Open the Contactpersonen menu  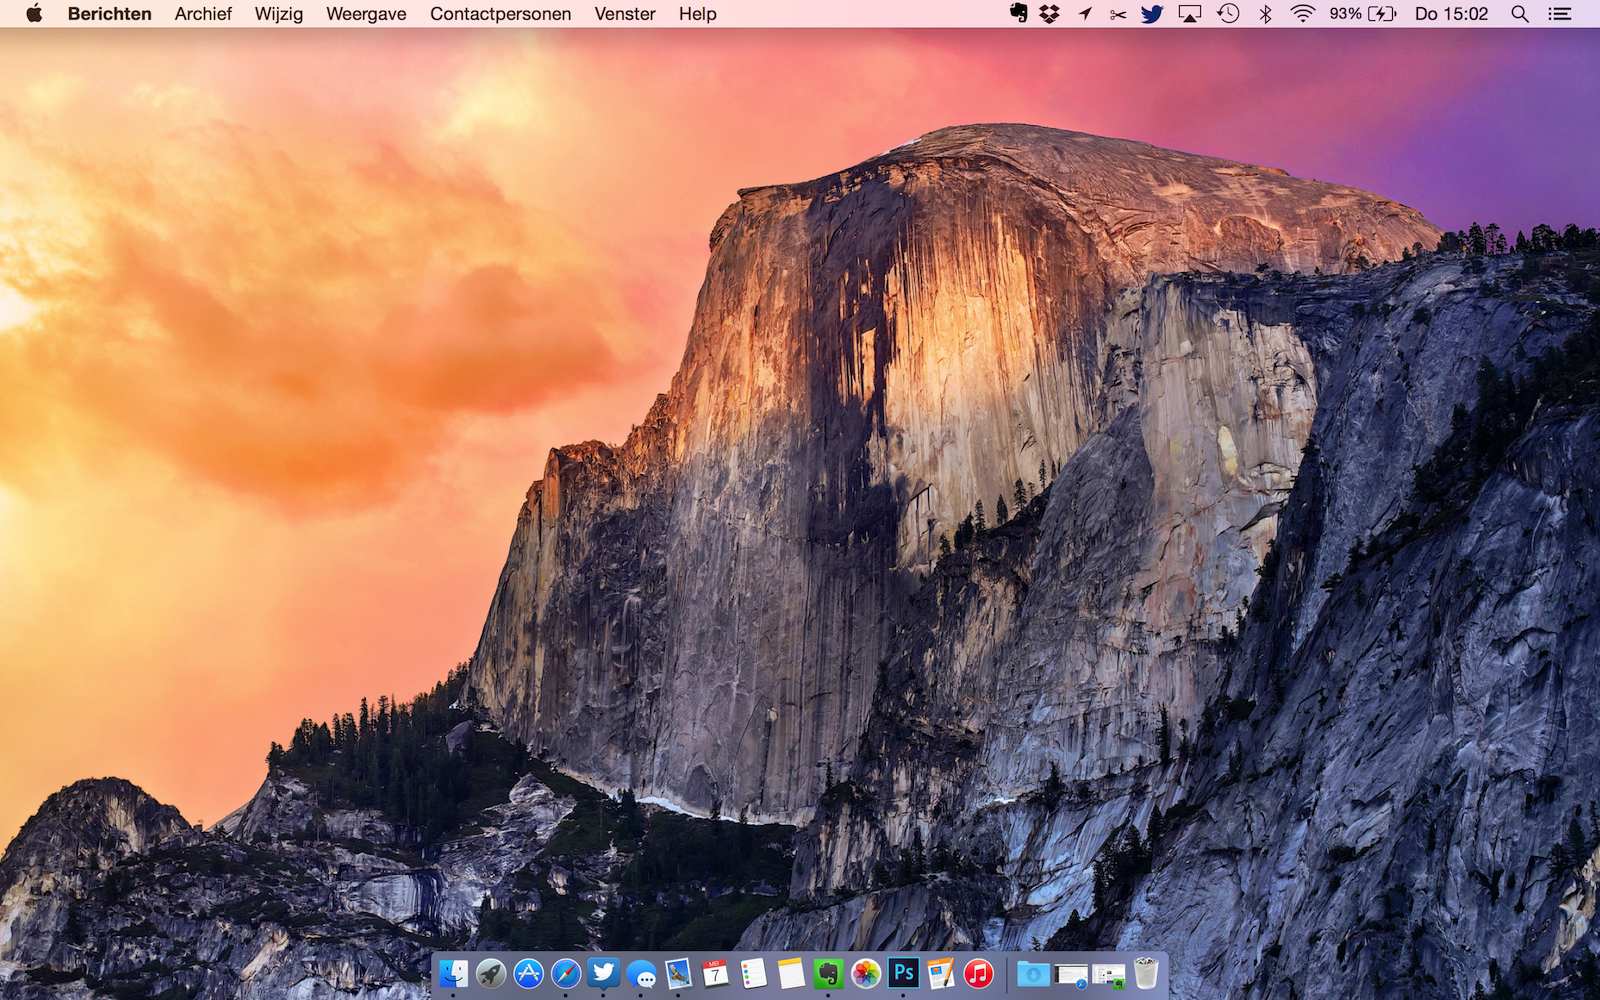pos(500,14)
